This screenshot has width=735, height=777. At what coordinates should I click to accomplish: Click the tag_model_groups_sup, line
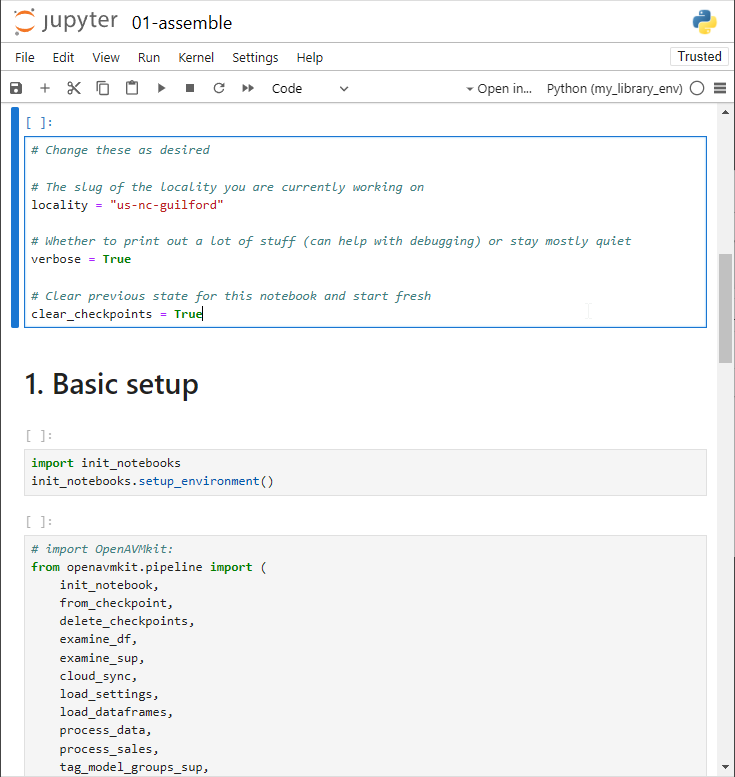[x=134, y=767]
